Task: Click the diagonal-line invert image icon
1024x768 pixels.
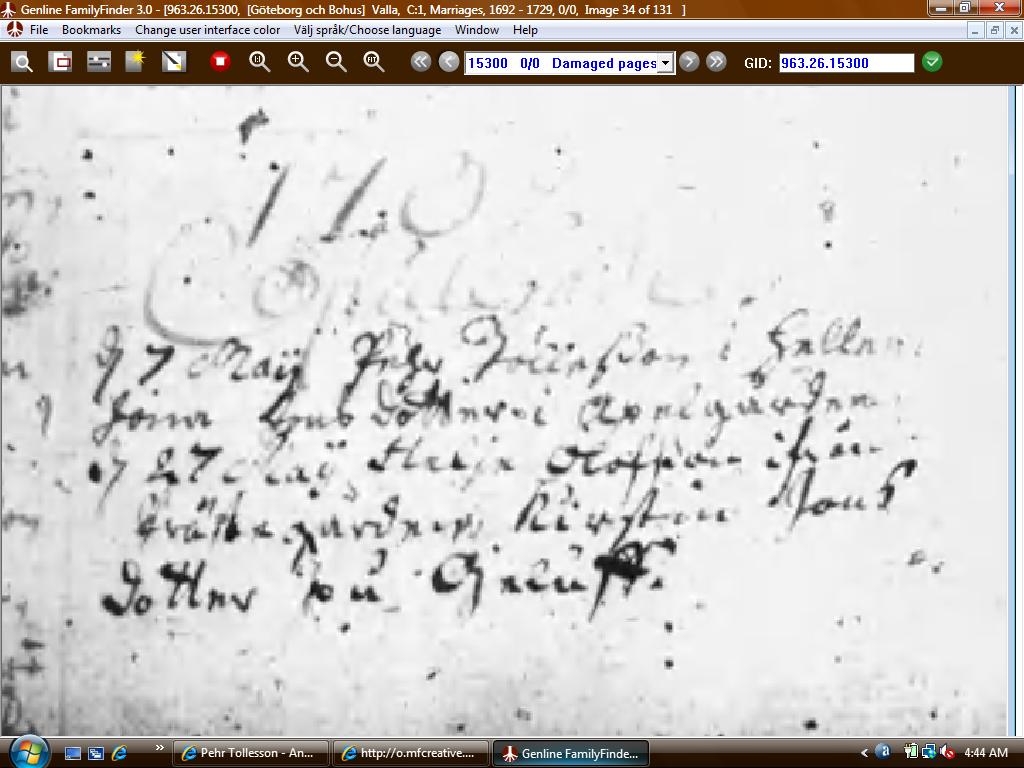Action: coord(174,63)
